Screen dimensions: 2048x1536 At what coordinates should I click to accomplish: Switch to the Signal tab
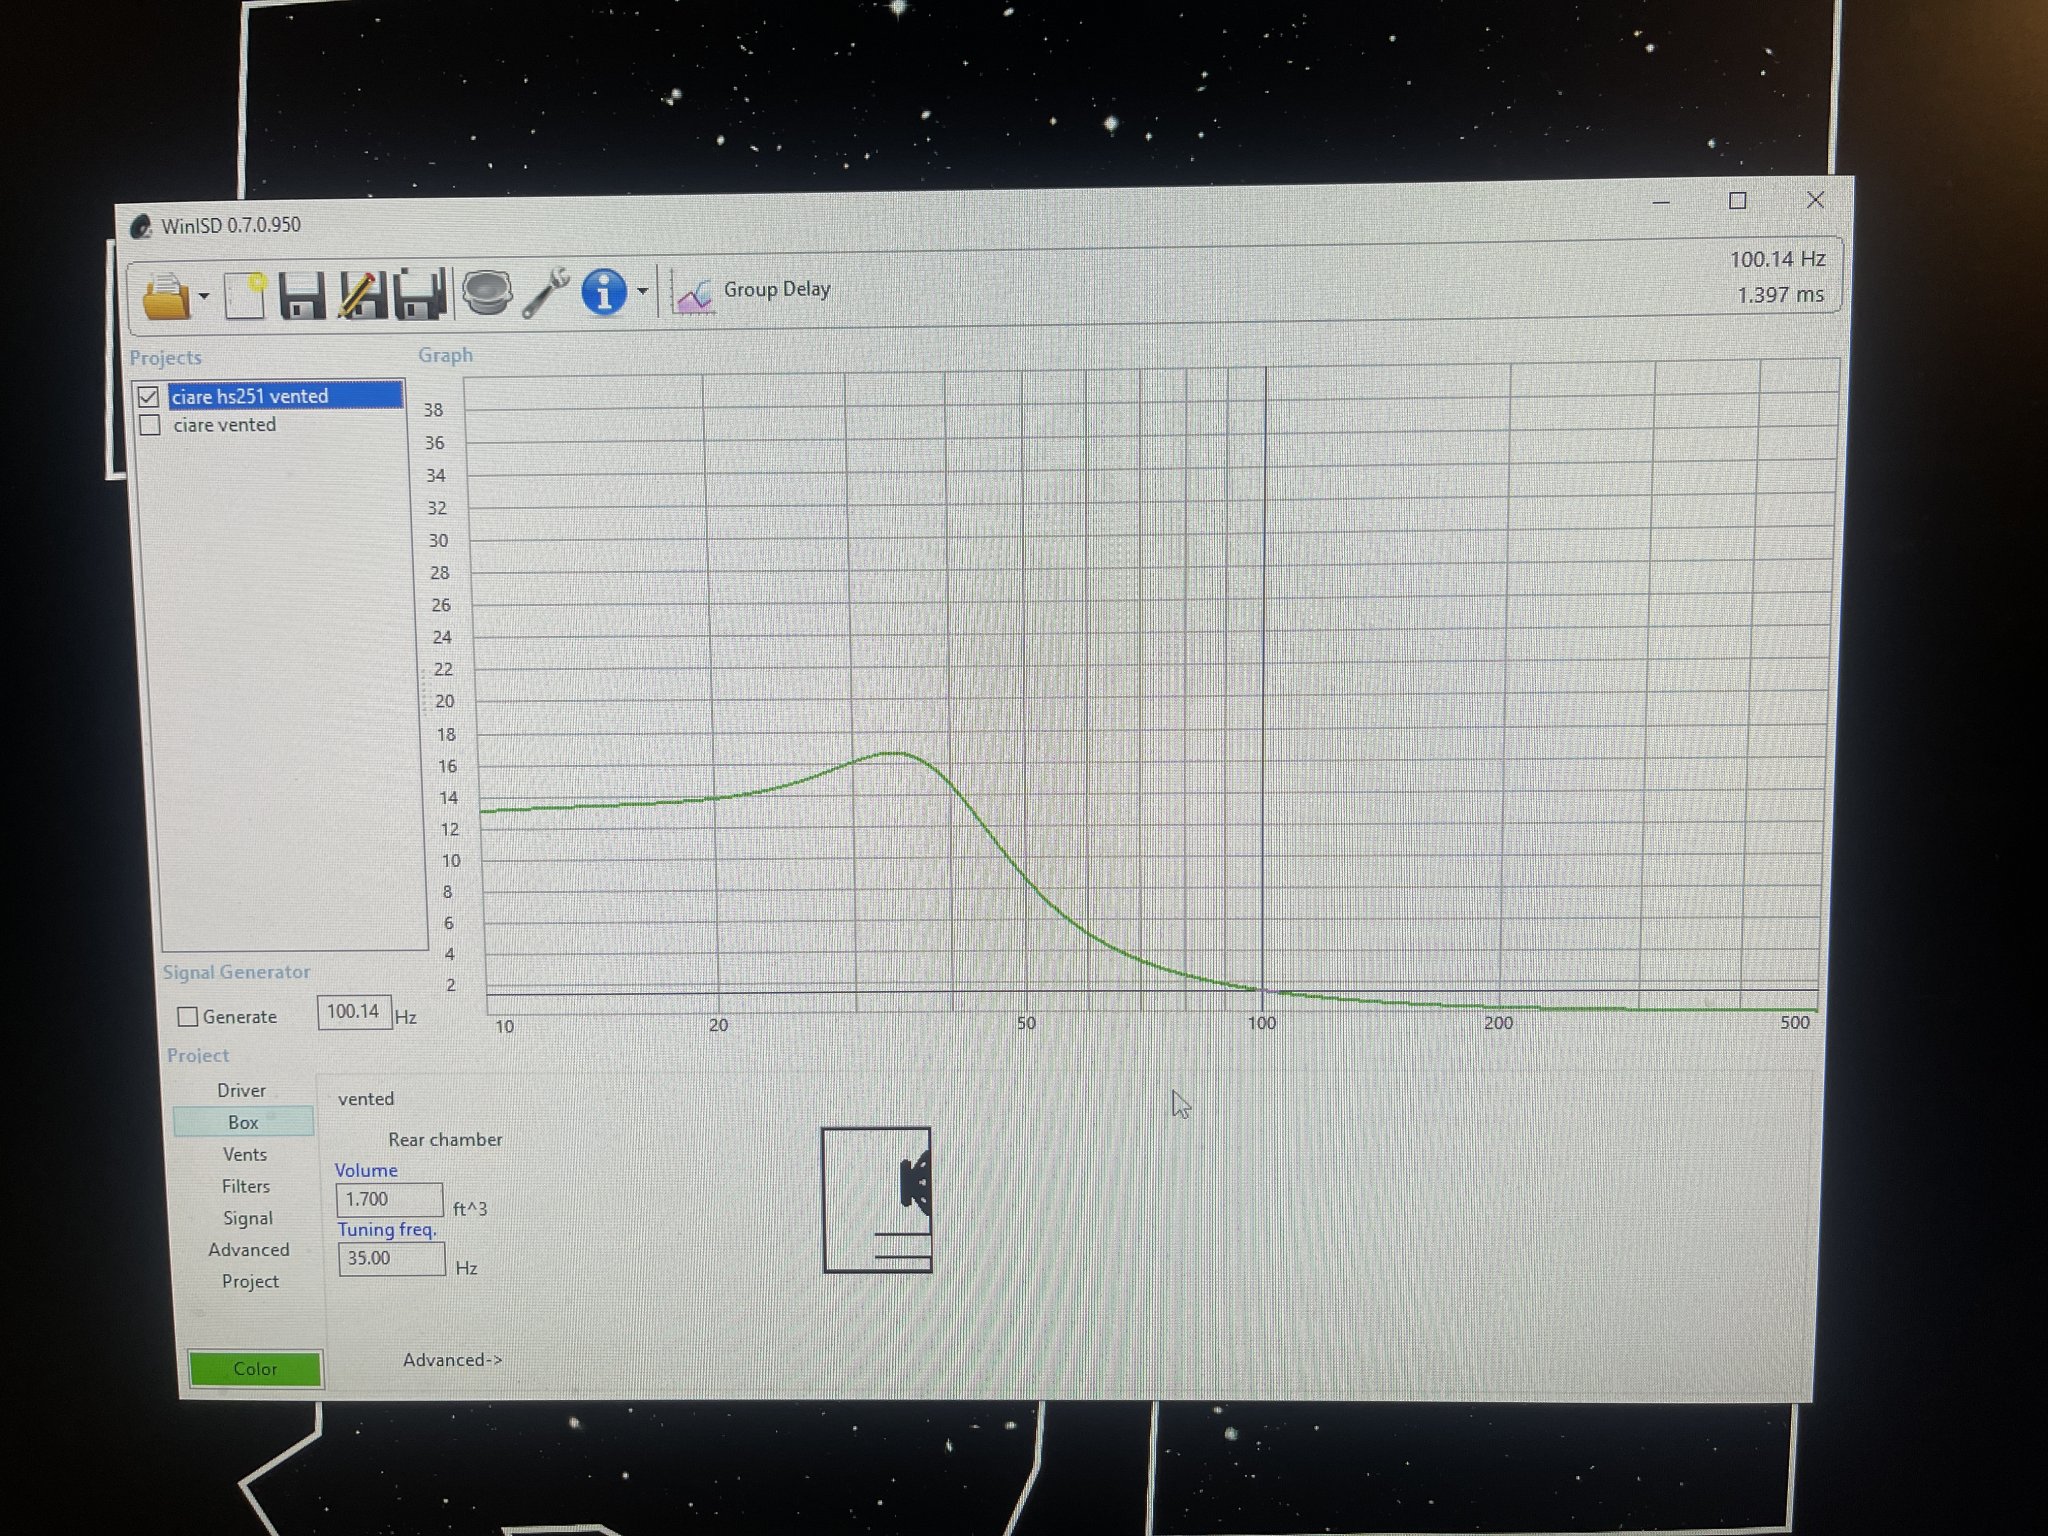[248, 1218]
